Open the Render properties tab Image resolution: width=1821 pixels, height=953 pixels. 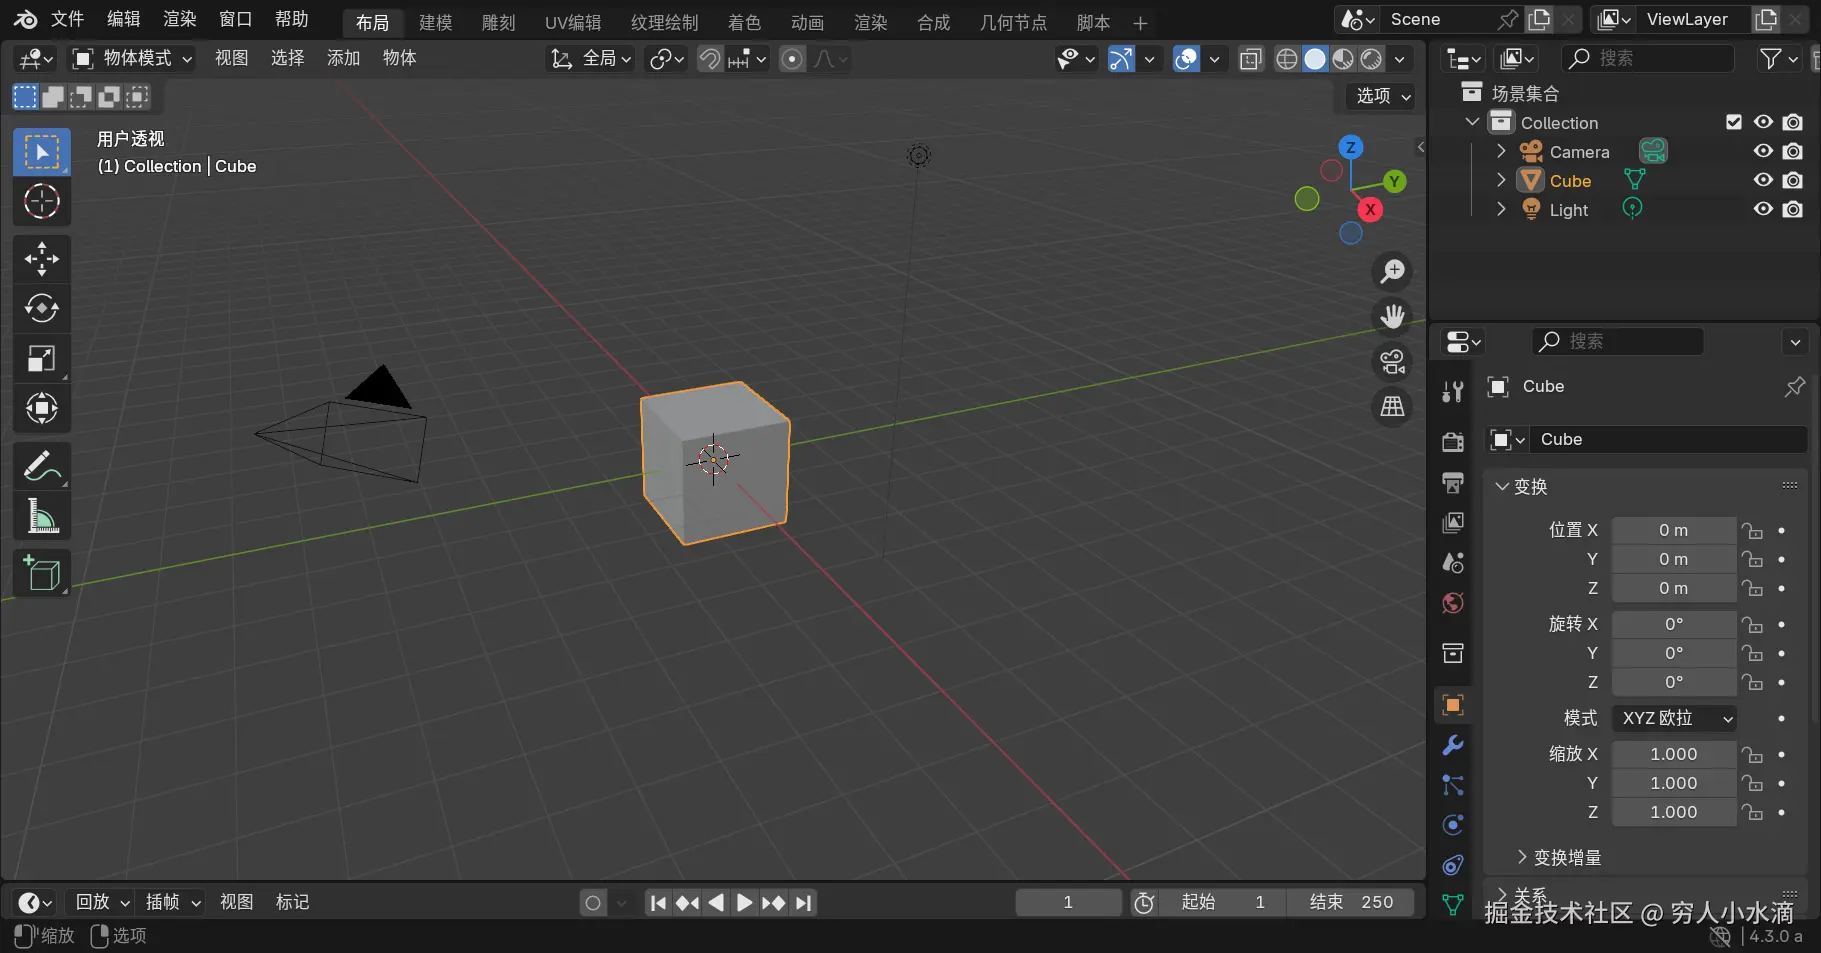point(1452,442)
